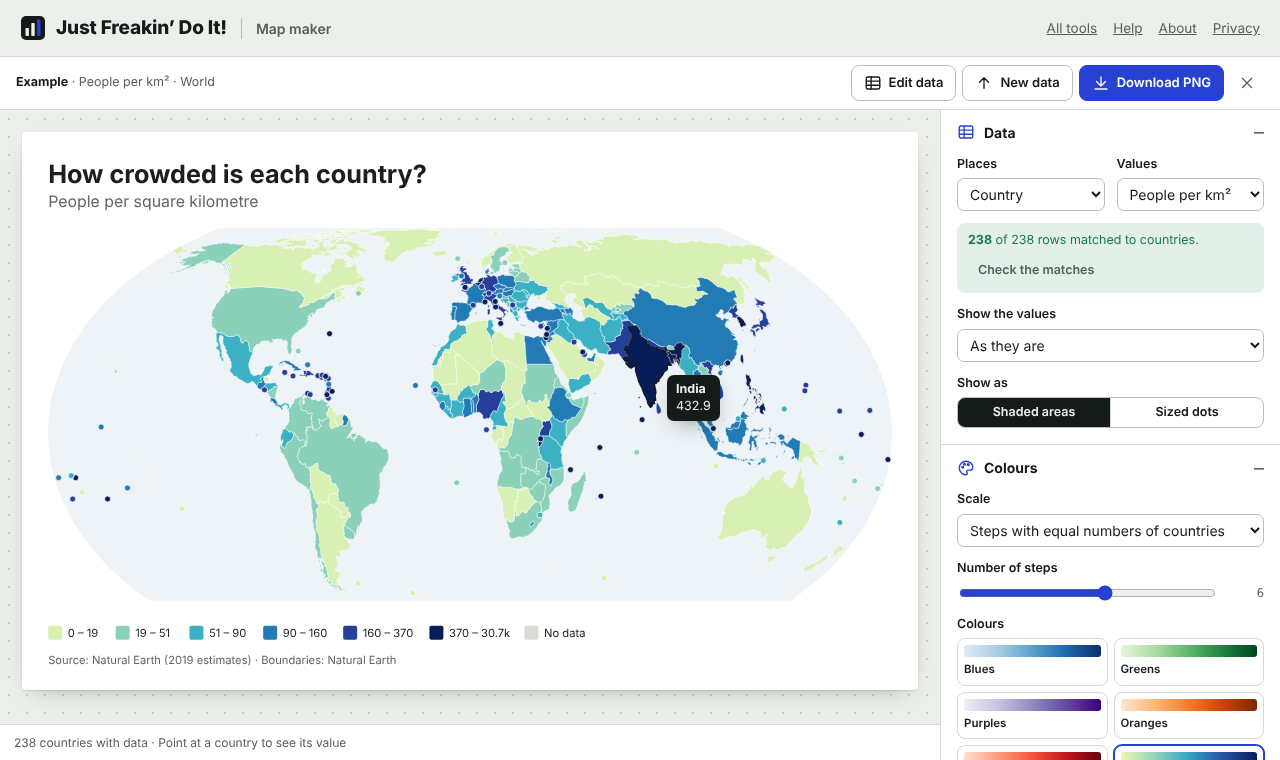Open the Scale dropdown

click(x=1110, y=531)
